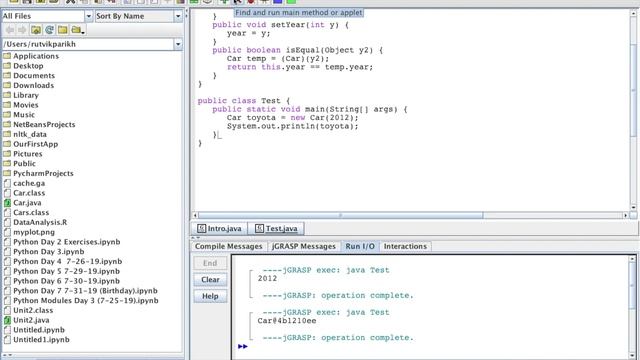Select Python Day 4 7-26-19.ipynb
Image resolution: width=640 pixels, height=360 pixels.
pos(67,262)
